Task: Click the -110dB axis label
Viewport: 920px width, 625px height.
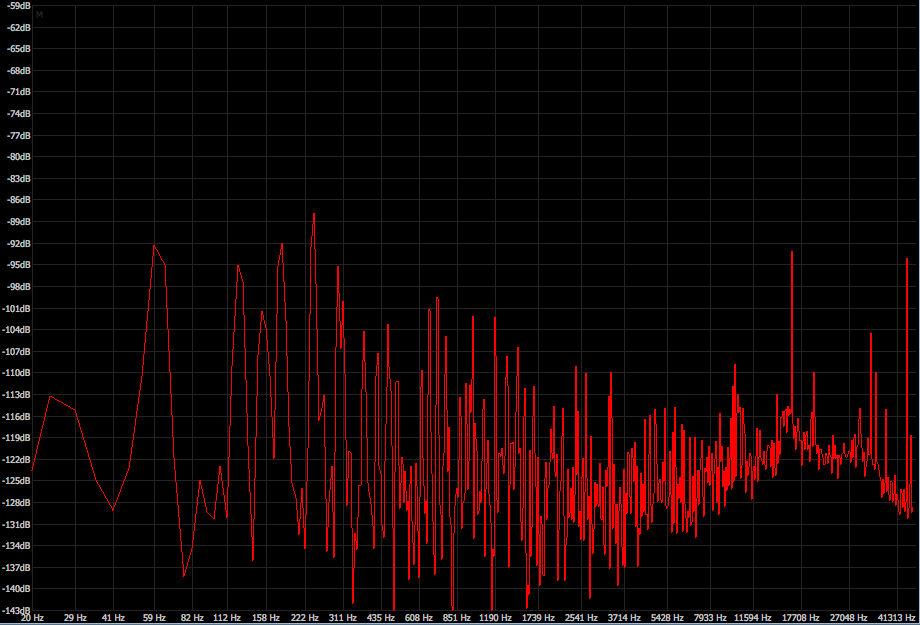Action: (16, 373)
